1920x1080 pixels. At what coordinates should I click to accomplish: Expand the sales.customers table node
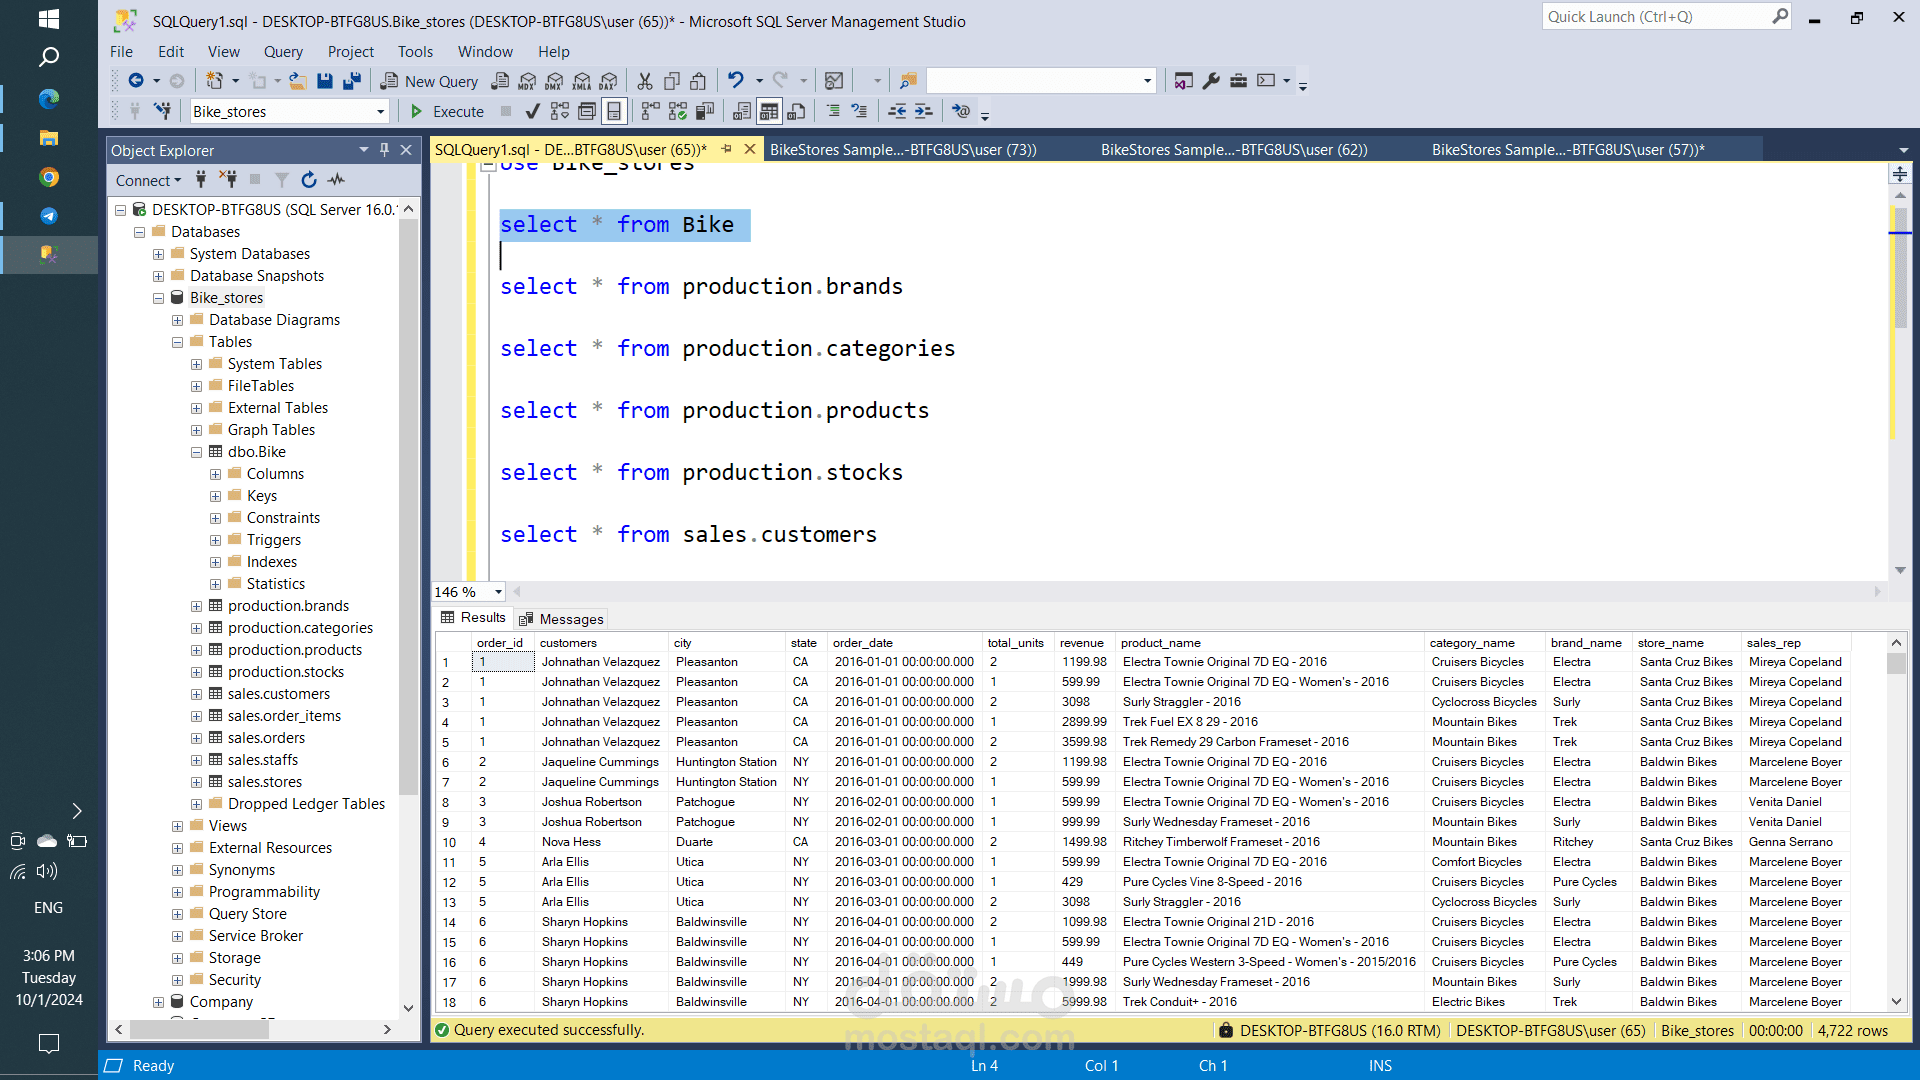tap(197, 694)
